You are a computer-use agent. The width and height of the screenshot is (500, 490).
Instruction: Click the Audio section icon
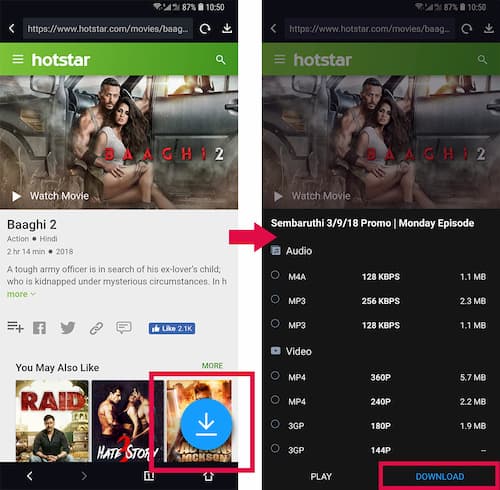pyautogui.click(x=275, y=250)
